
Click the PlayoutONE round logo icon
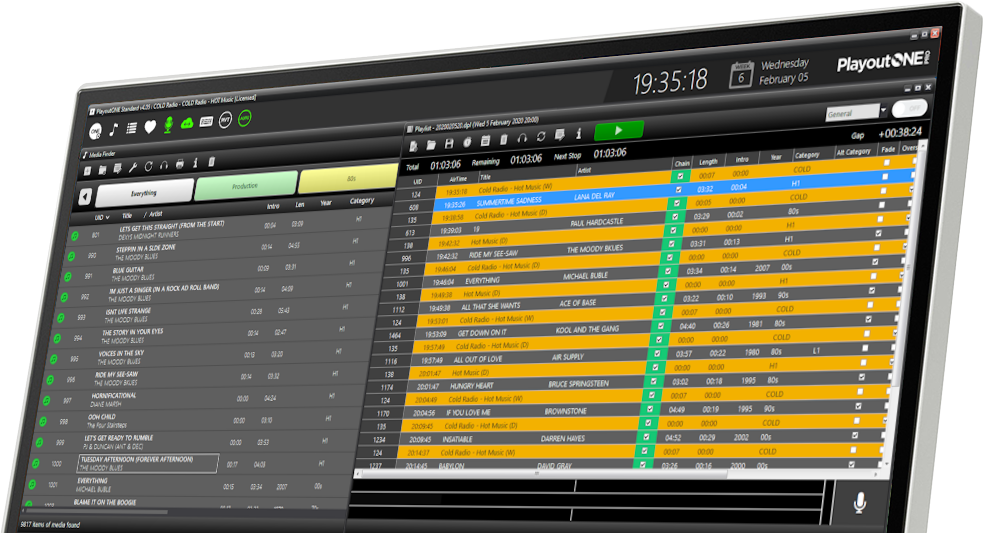pos(95,132)
